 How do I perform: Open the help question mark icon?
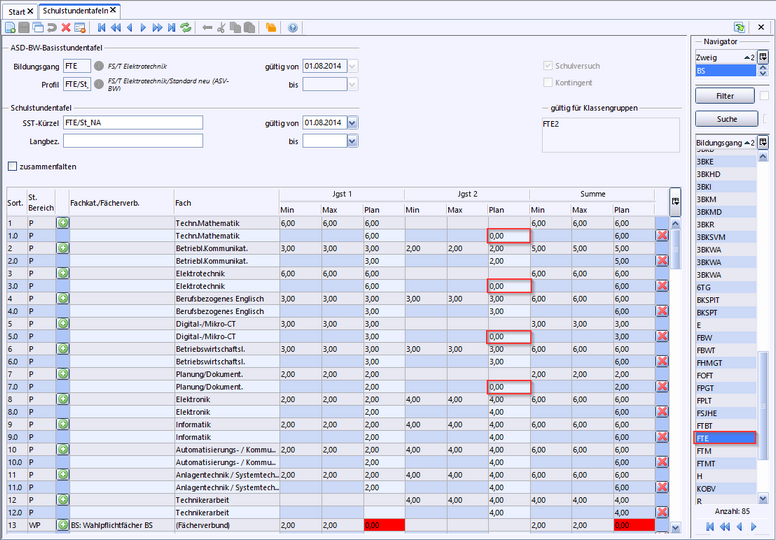click(293, 28)
